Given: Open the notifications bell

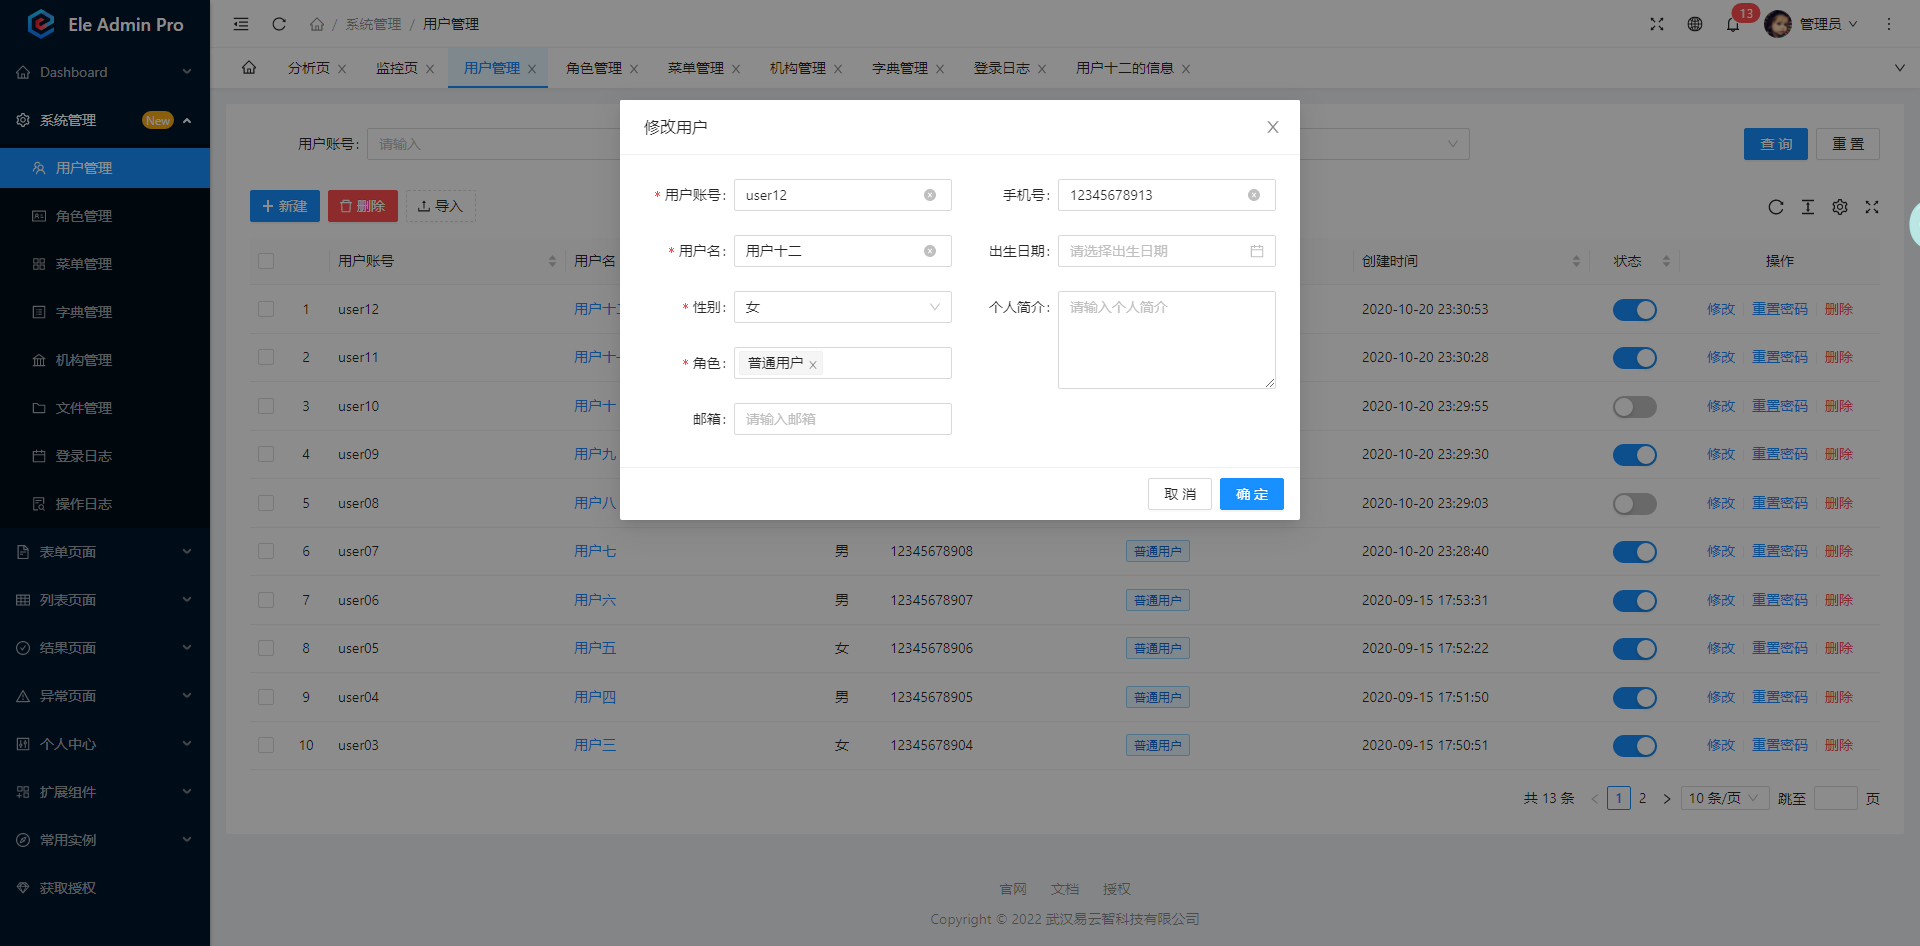Looking at the screenshot, I should pyautogui.click(x=1735, y=23).
